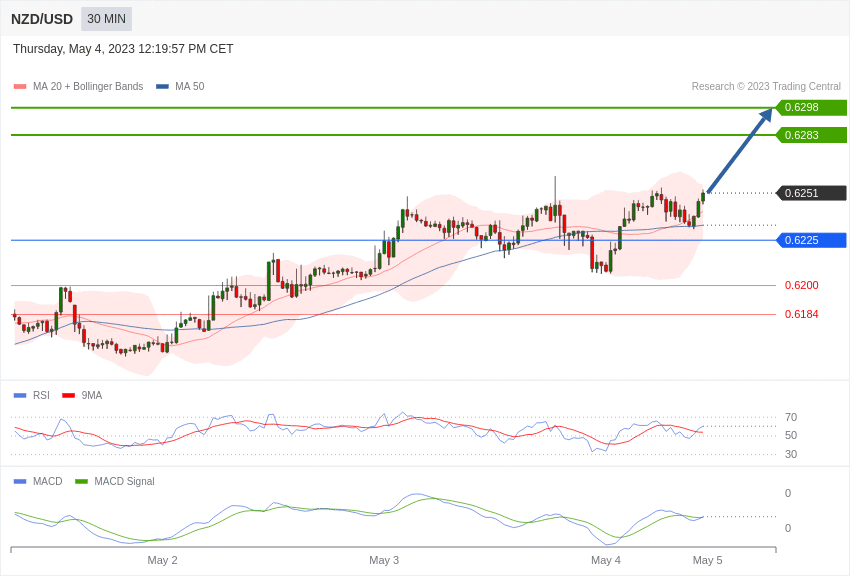Click the MACD legend label
The height and width of the screenshot is (576, 850).
[48, 481]
